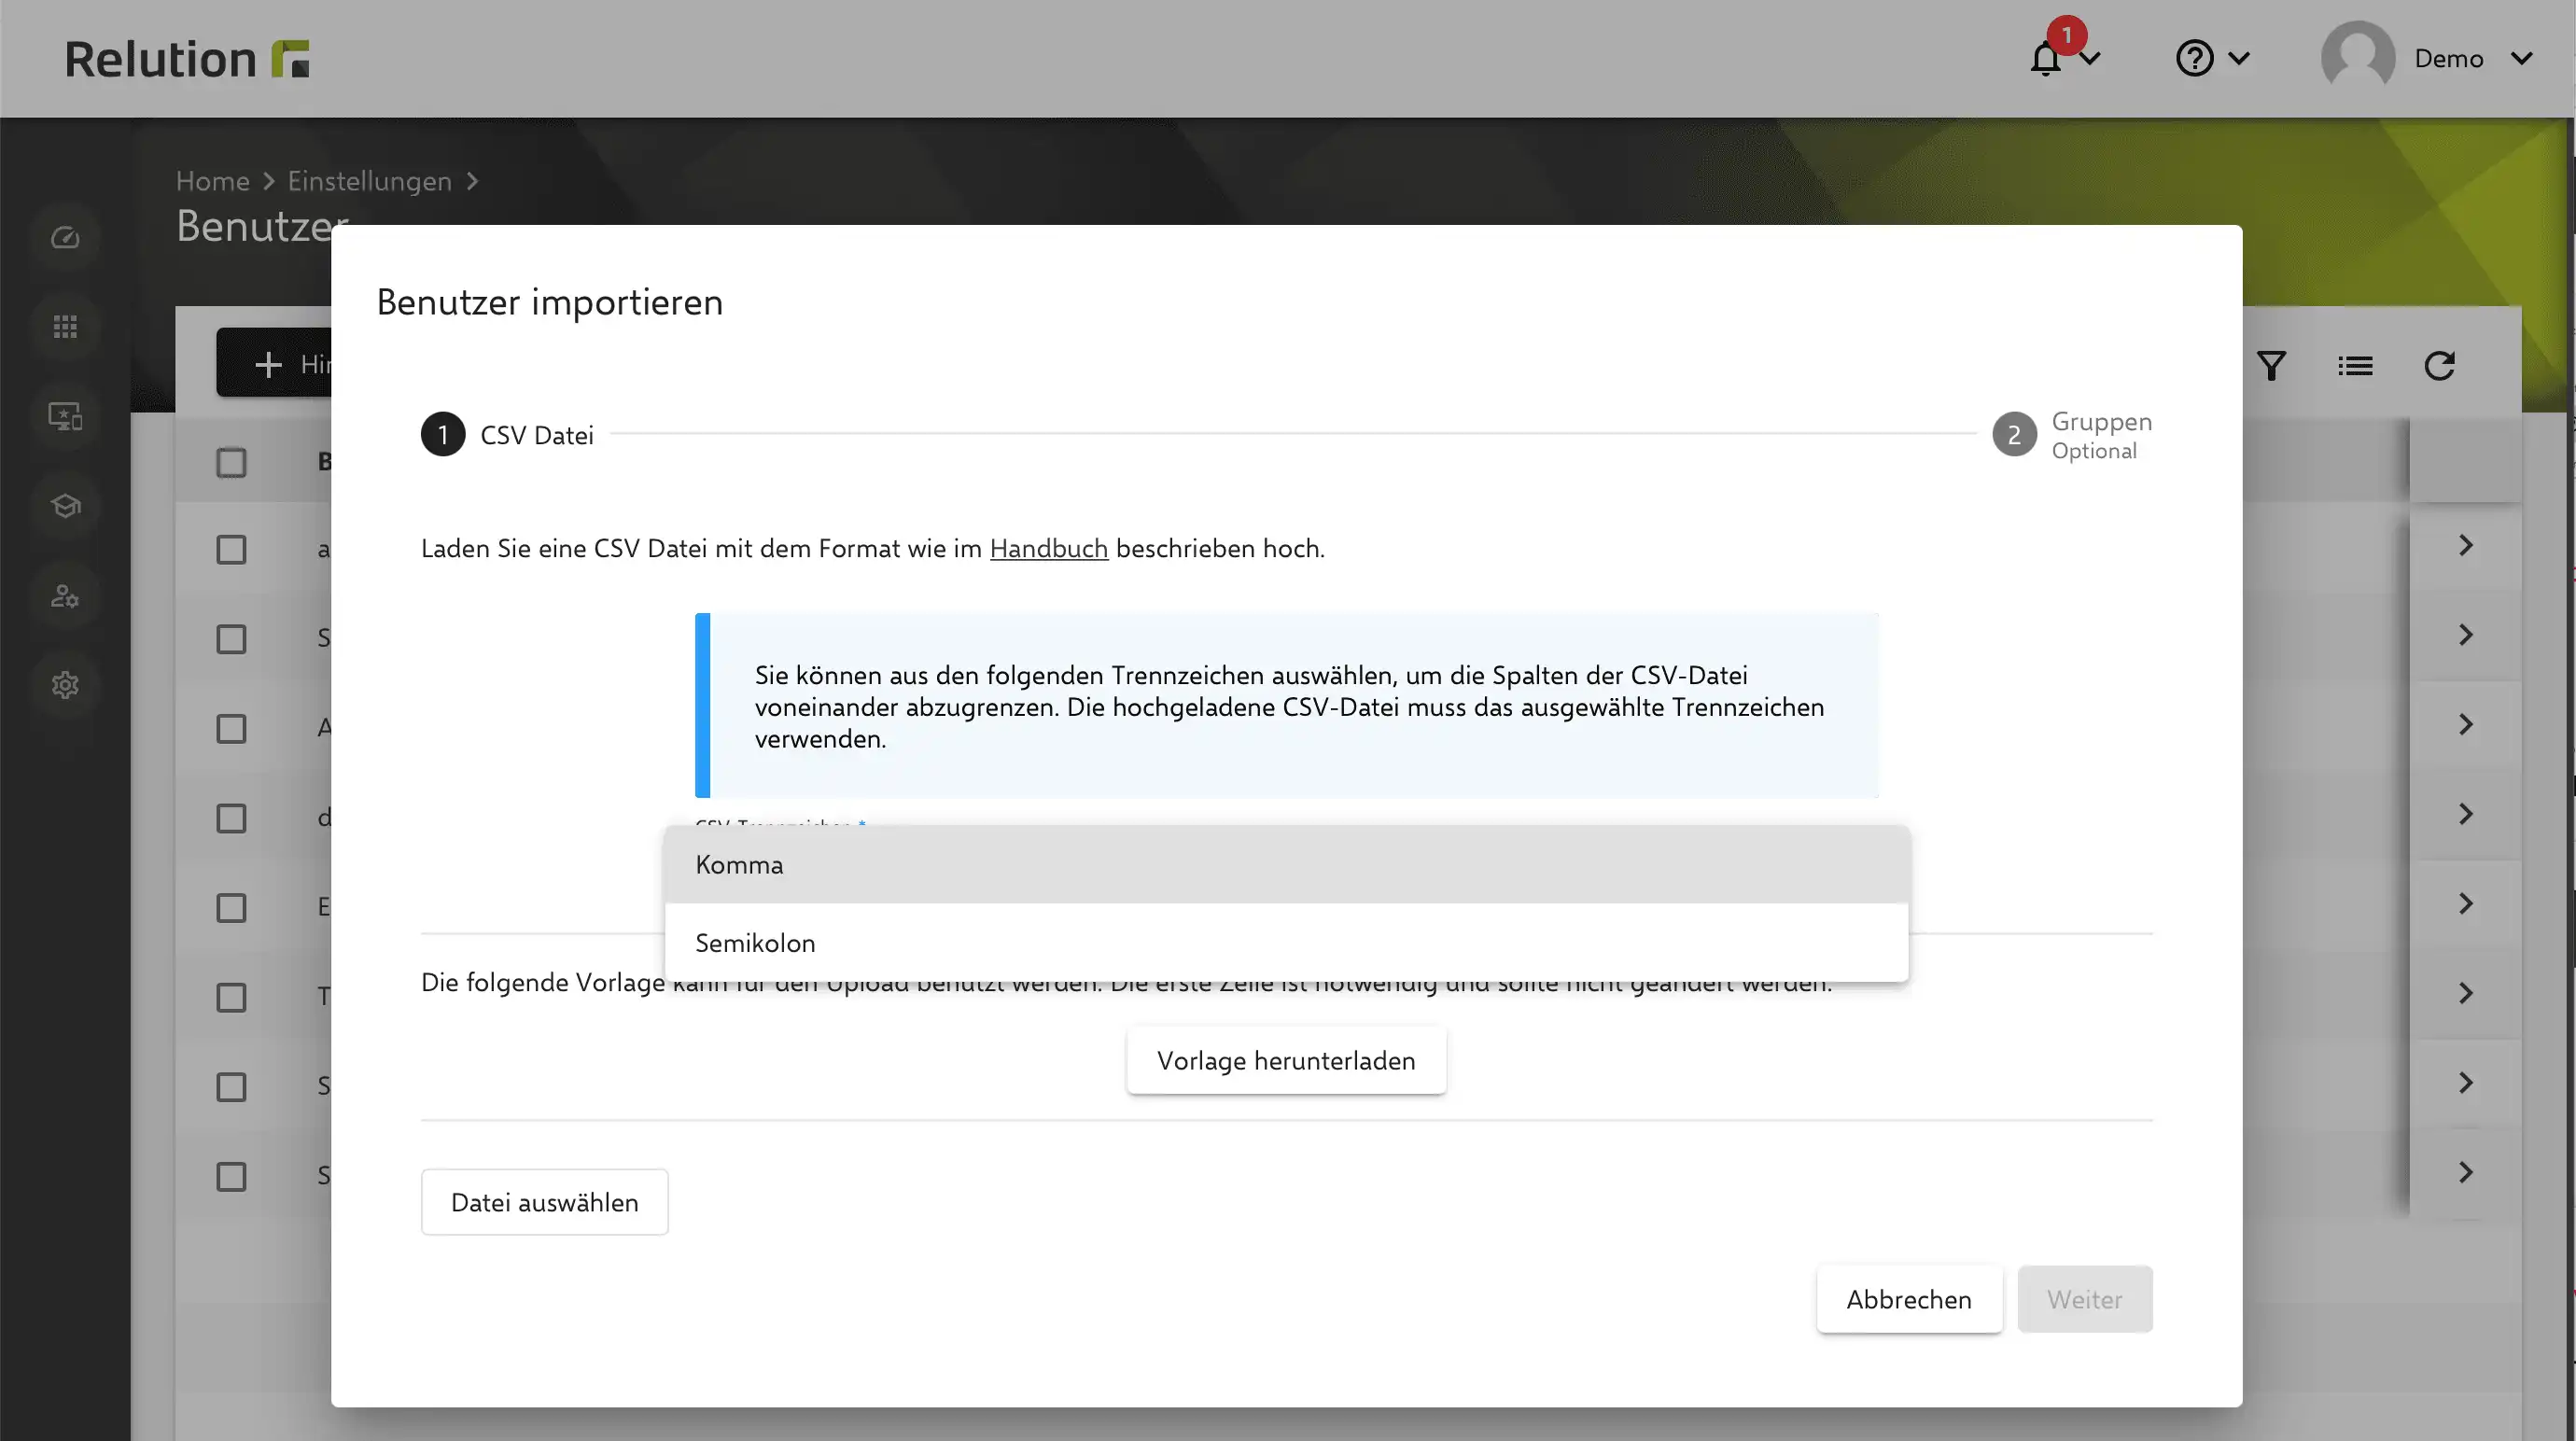Toggle the checkbox in row starting with T

pyautogui.click(x=231, y=997)
